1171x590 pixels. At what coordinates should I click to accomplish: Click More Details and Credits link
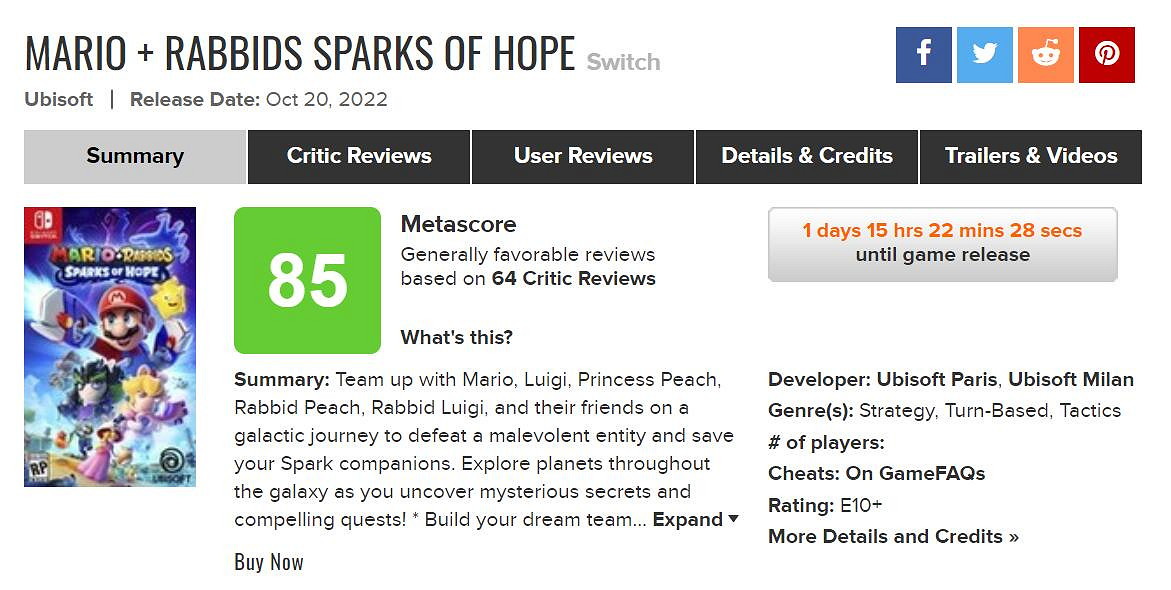tap(893, 537)
